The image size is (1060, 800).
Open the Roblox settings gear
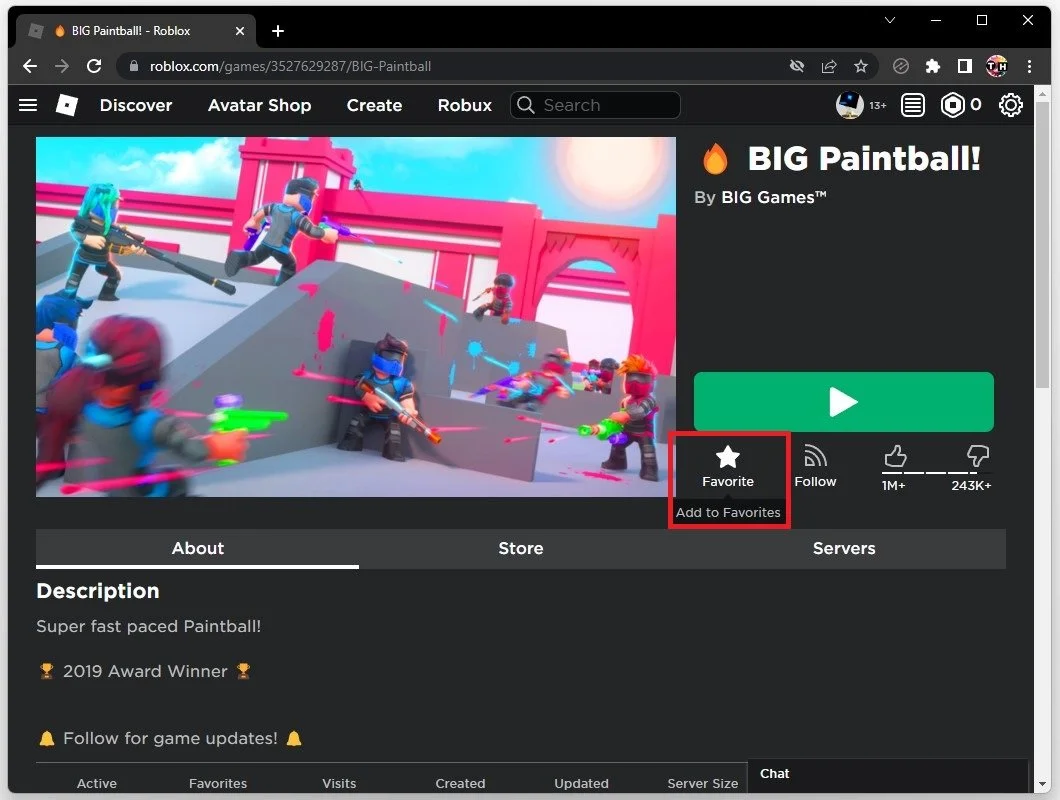point(1011,105)
